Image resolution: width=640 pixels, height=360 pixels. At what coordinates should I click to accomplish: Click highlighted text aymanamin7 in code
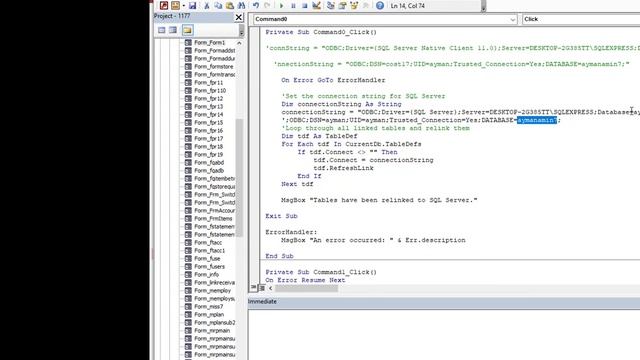(537, 120)
